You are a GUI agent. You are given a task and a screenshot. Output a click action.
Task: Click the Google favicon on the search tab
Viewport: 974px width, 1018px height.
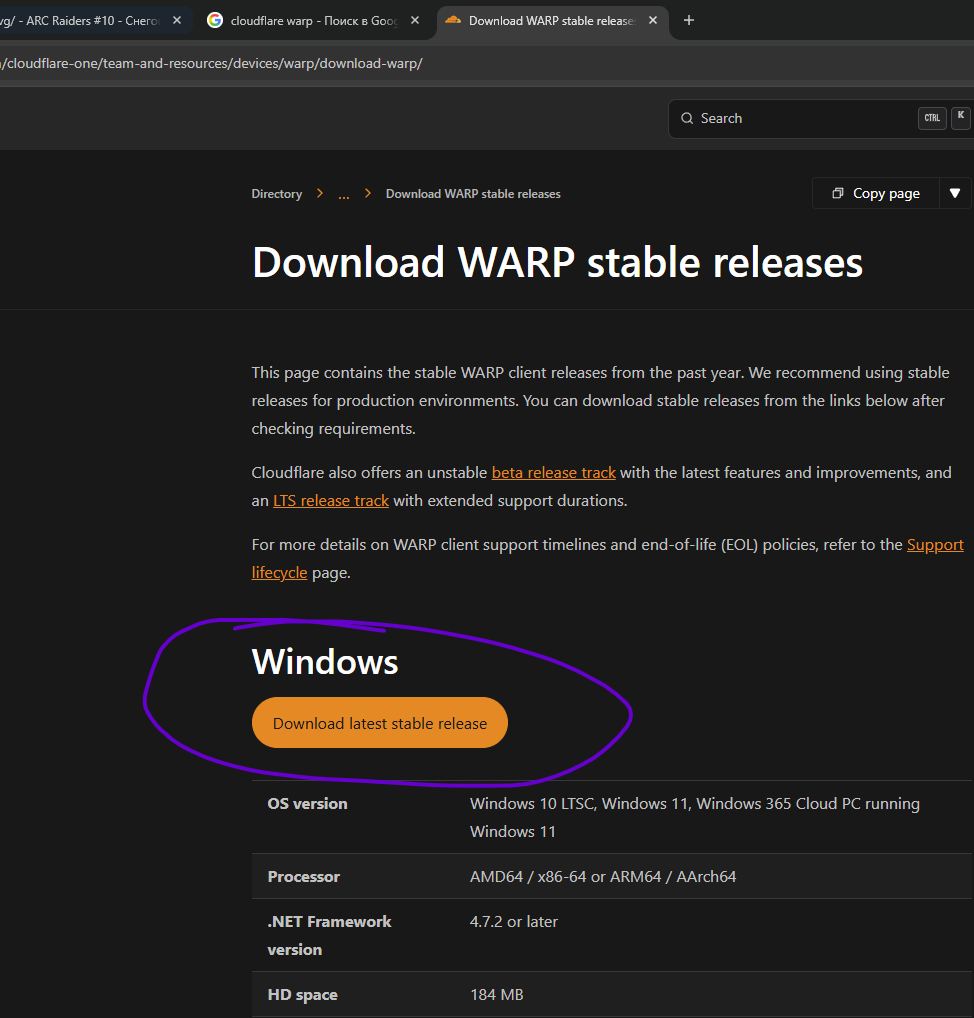[214, 21]
